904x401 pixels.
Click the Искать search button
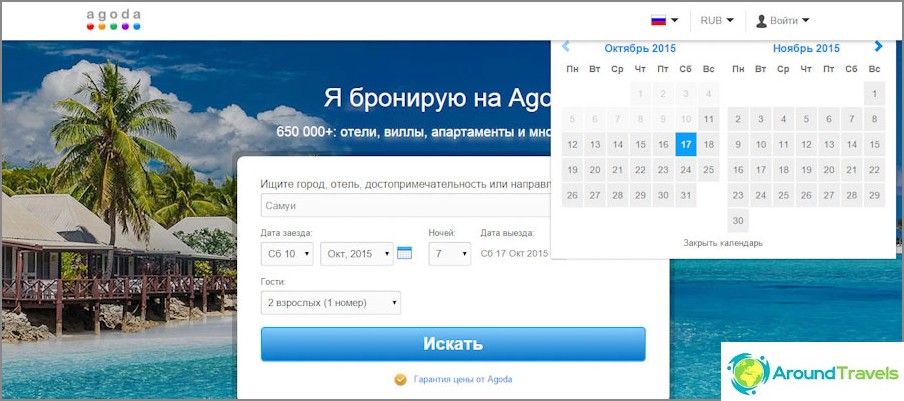click(453, 344)
